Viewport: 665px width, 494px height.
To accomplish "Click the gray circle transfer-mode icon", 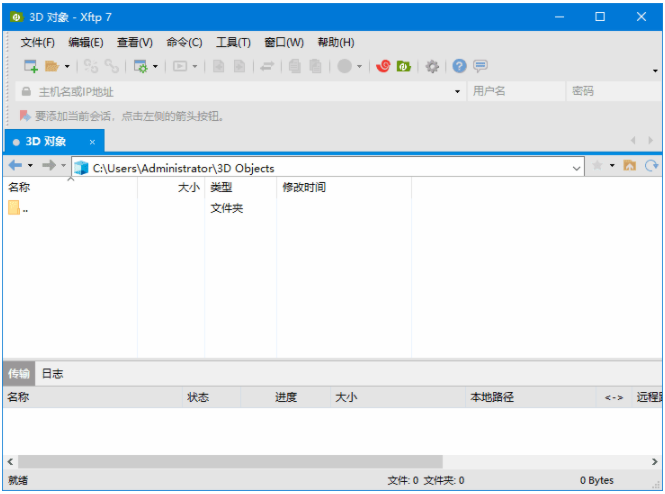I will point(344,66).
